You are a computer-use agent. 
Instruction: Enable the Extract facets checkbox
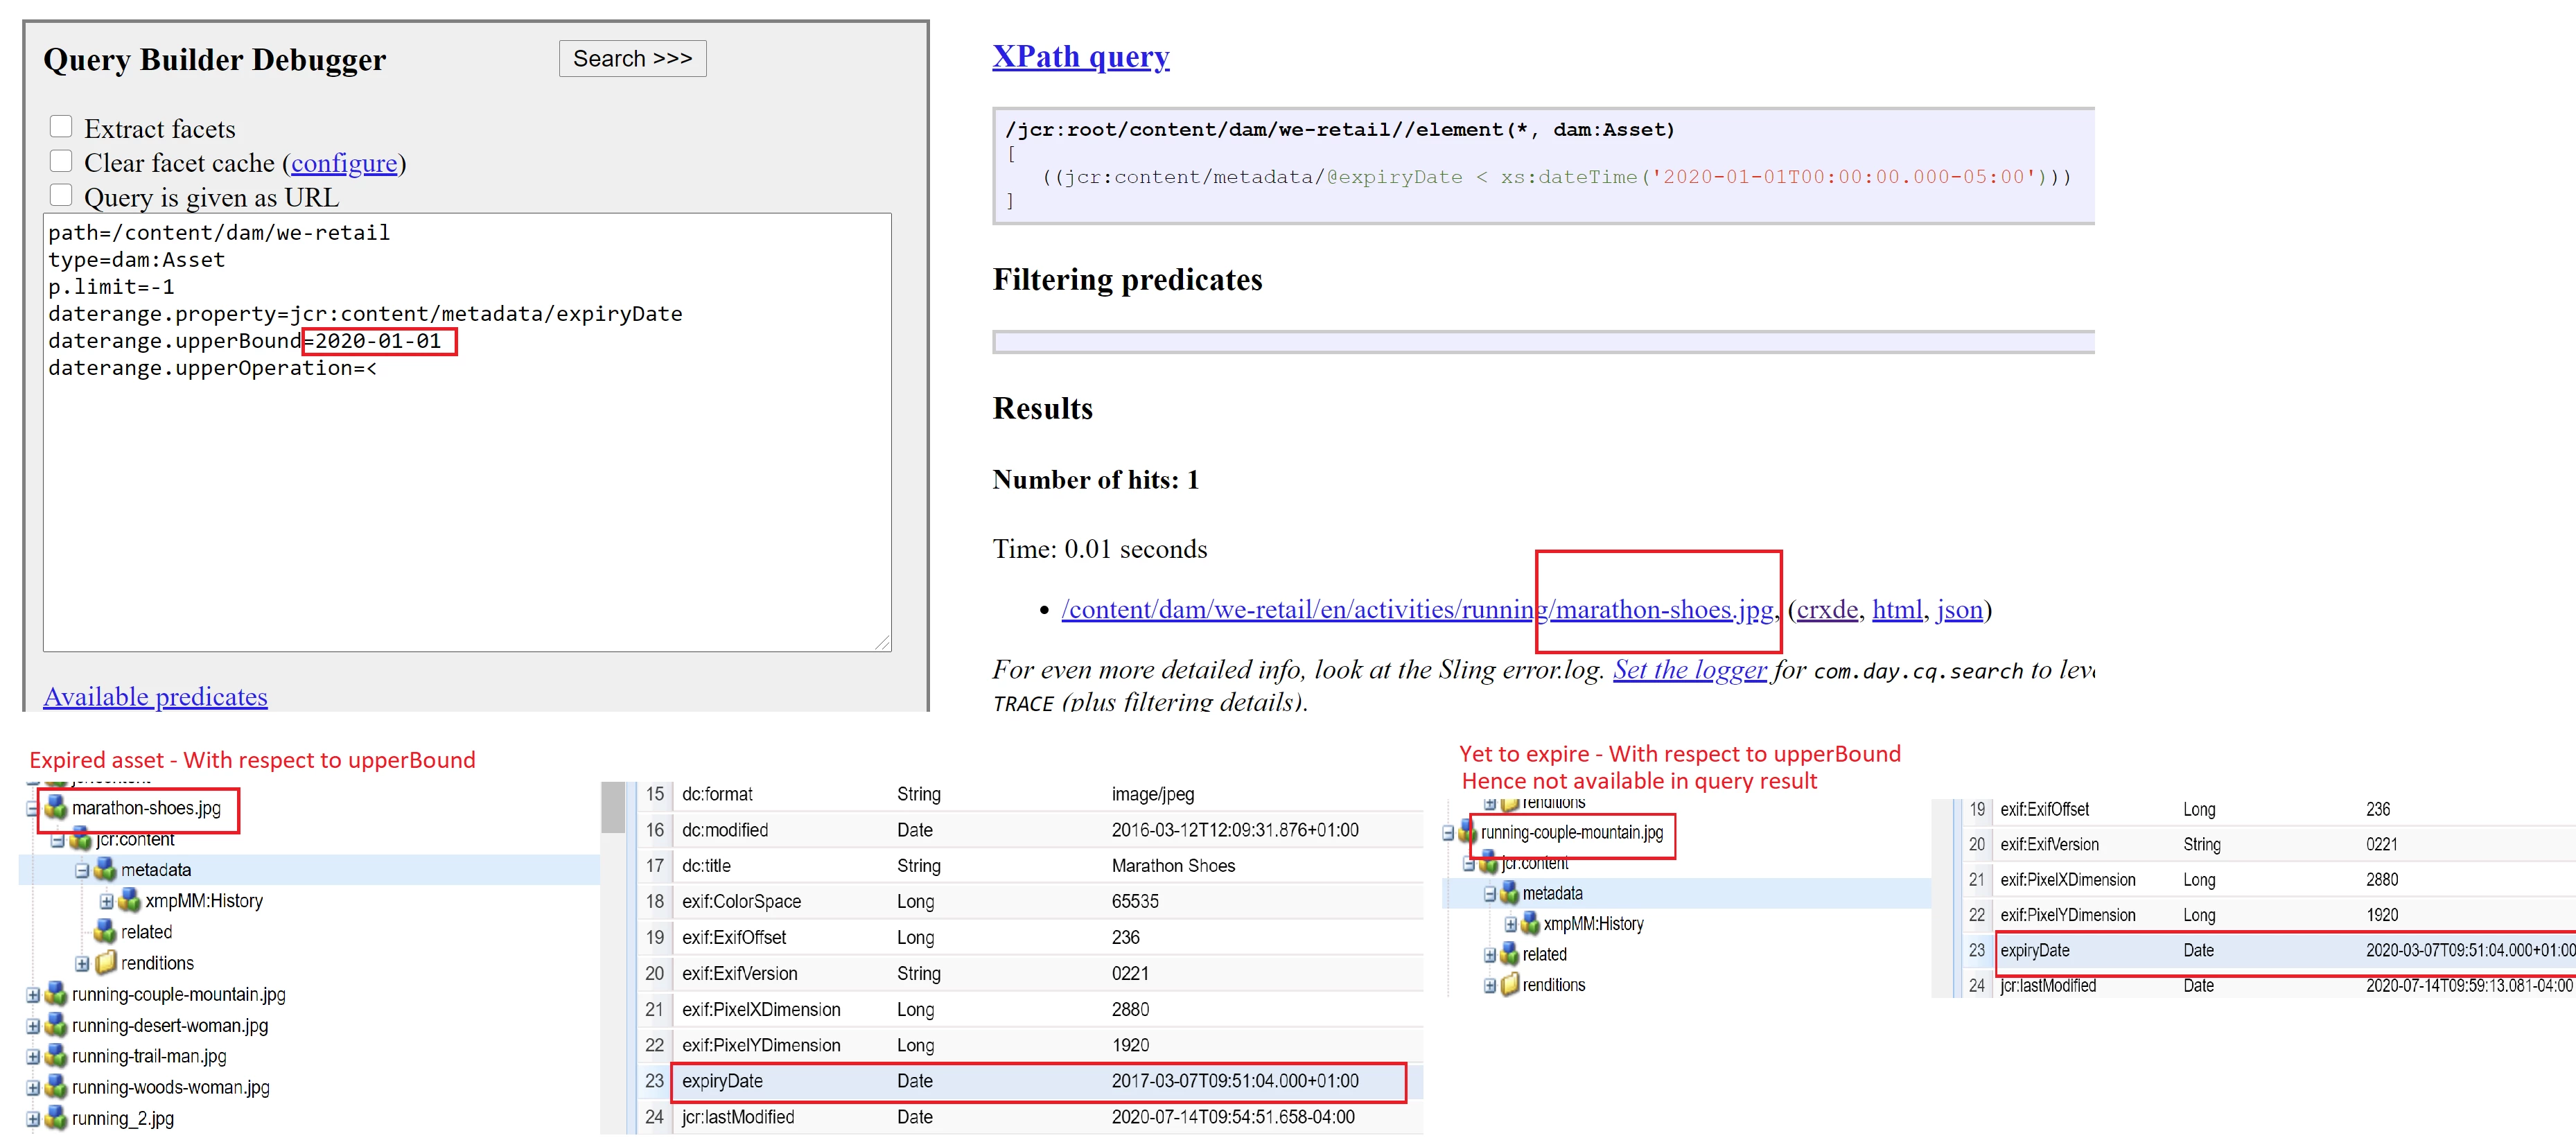pos(61,127)
